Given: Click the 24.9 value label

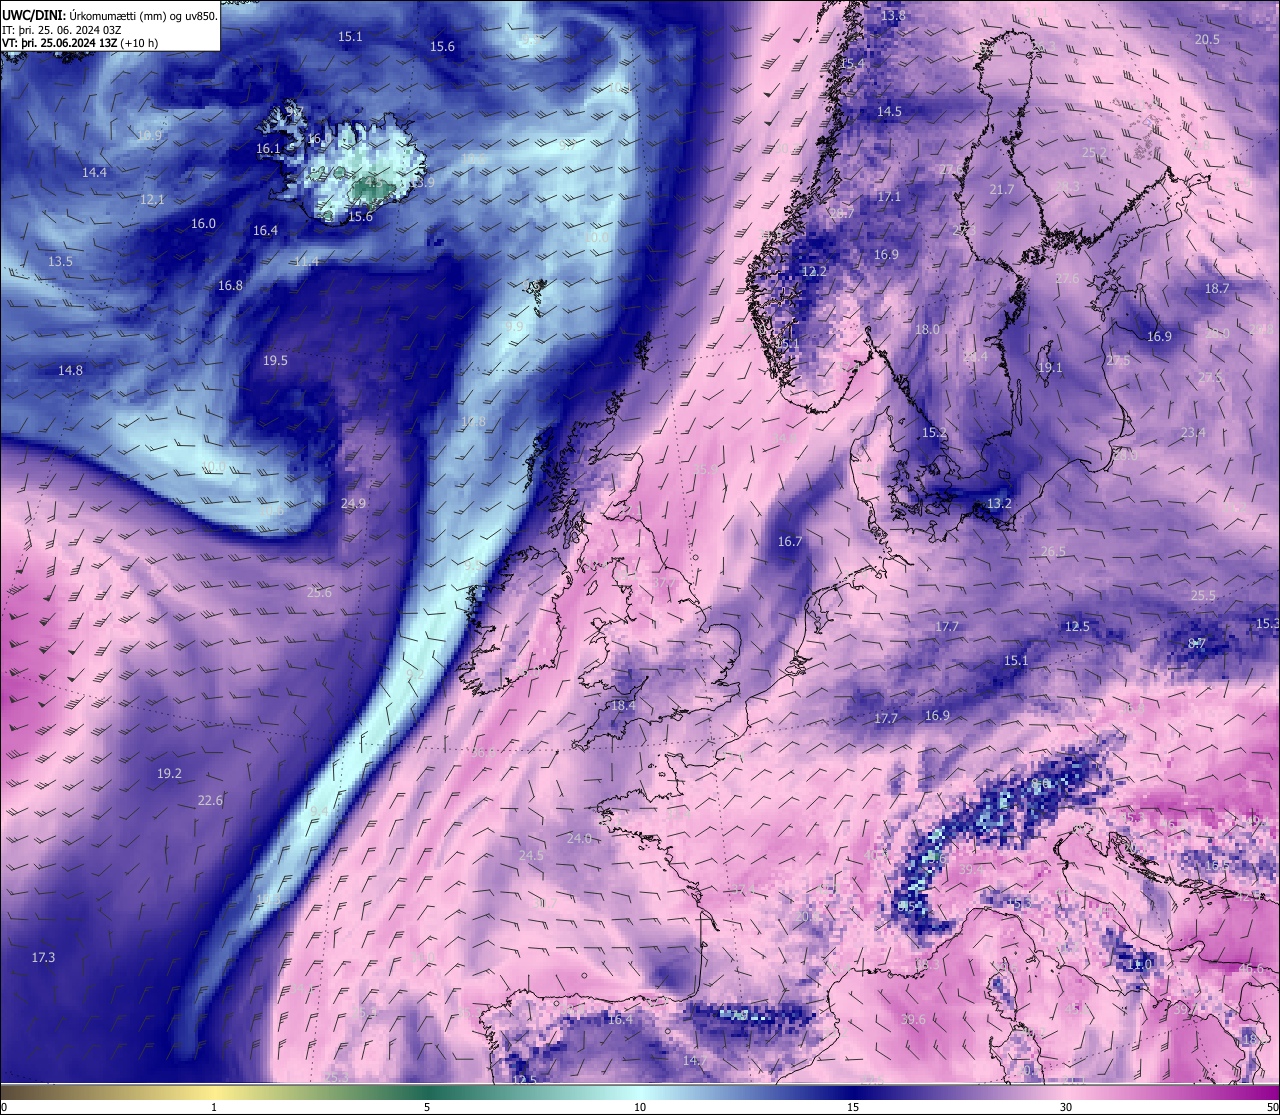Looking at the screenshot, I should [353, 504].
